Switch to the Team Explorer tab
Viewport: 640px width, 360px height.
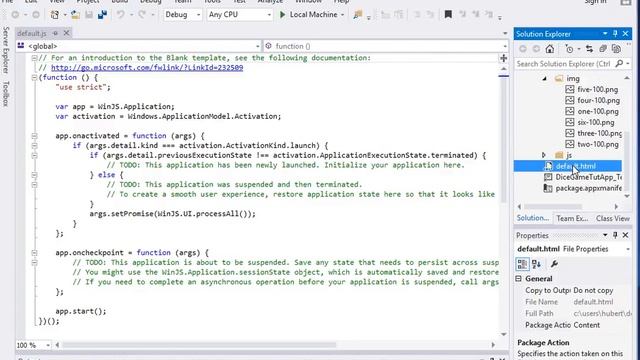pos(572,218)
